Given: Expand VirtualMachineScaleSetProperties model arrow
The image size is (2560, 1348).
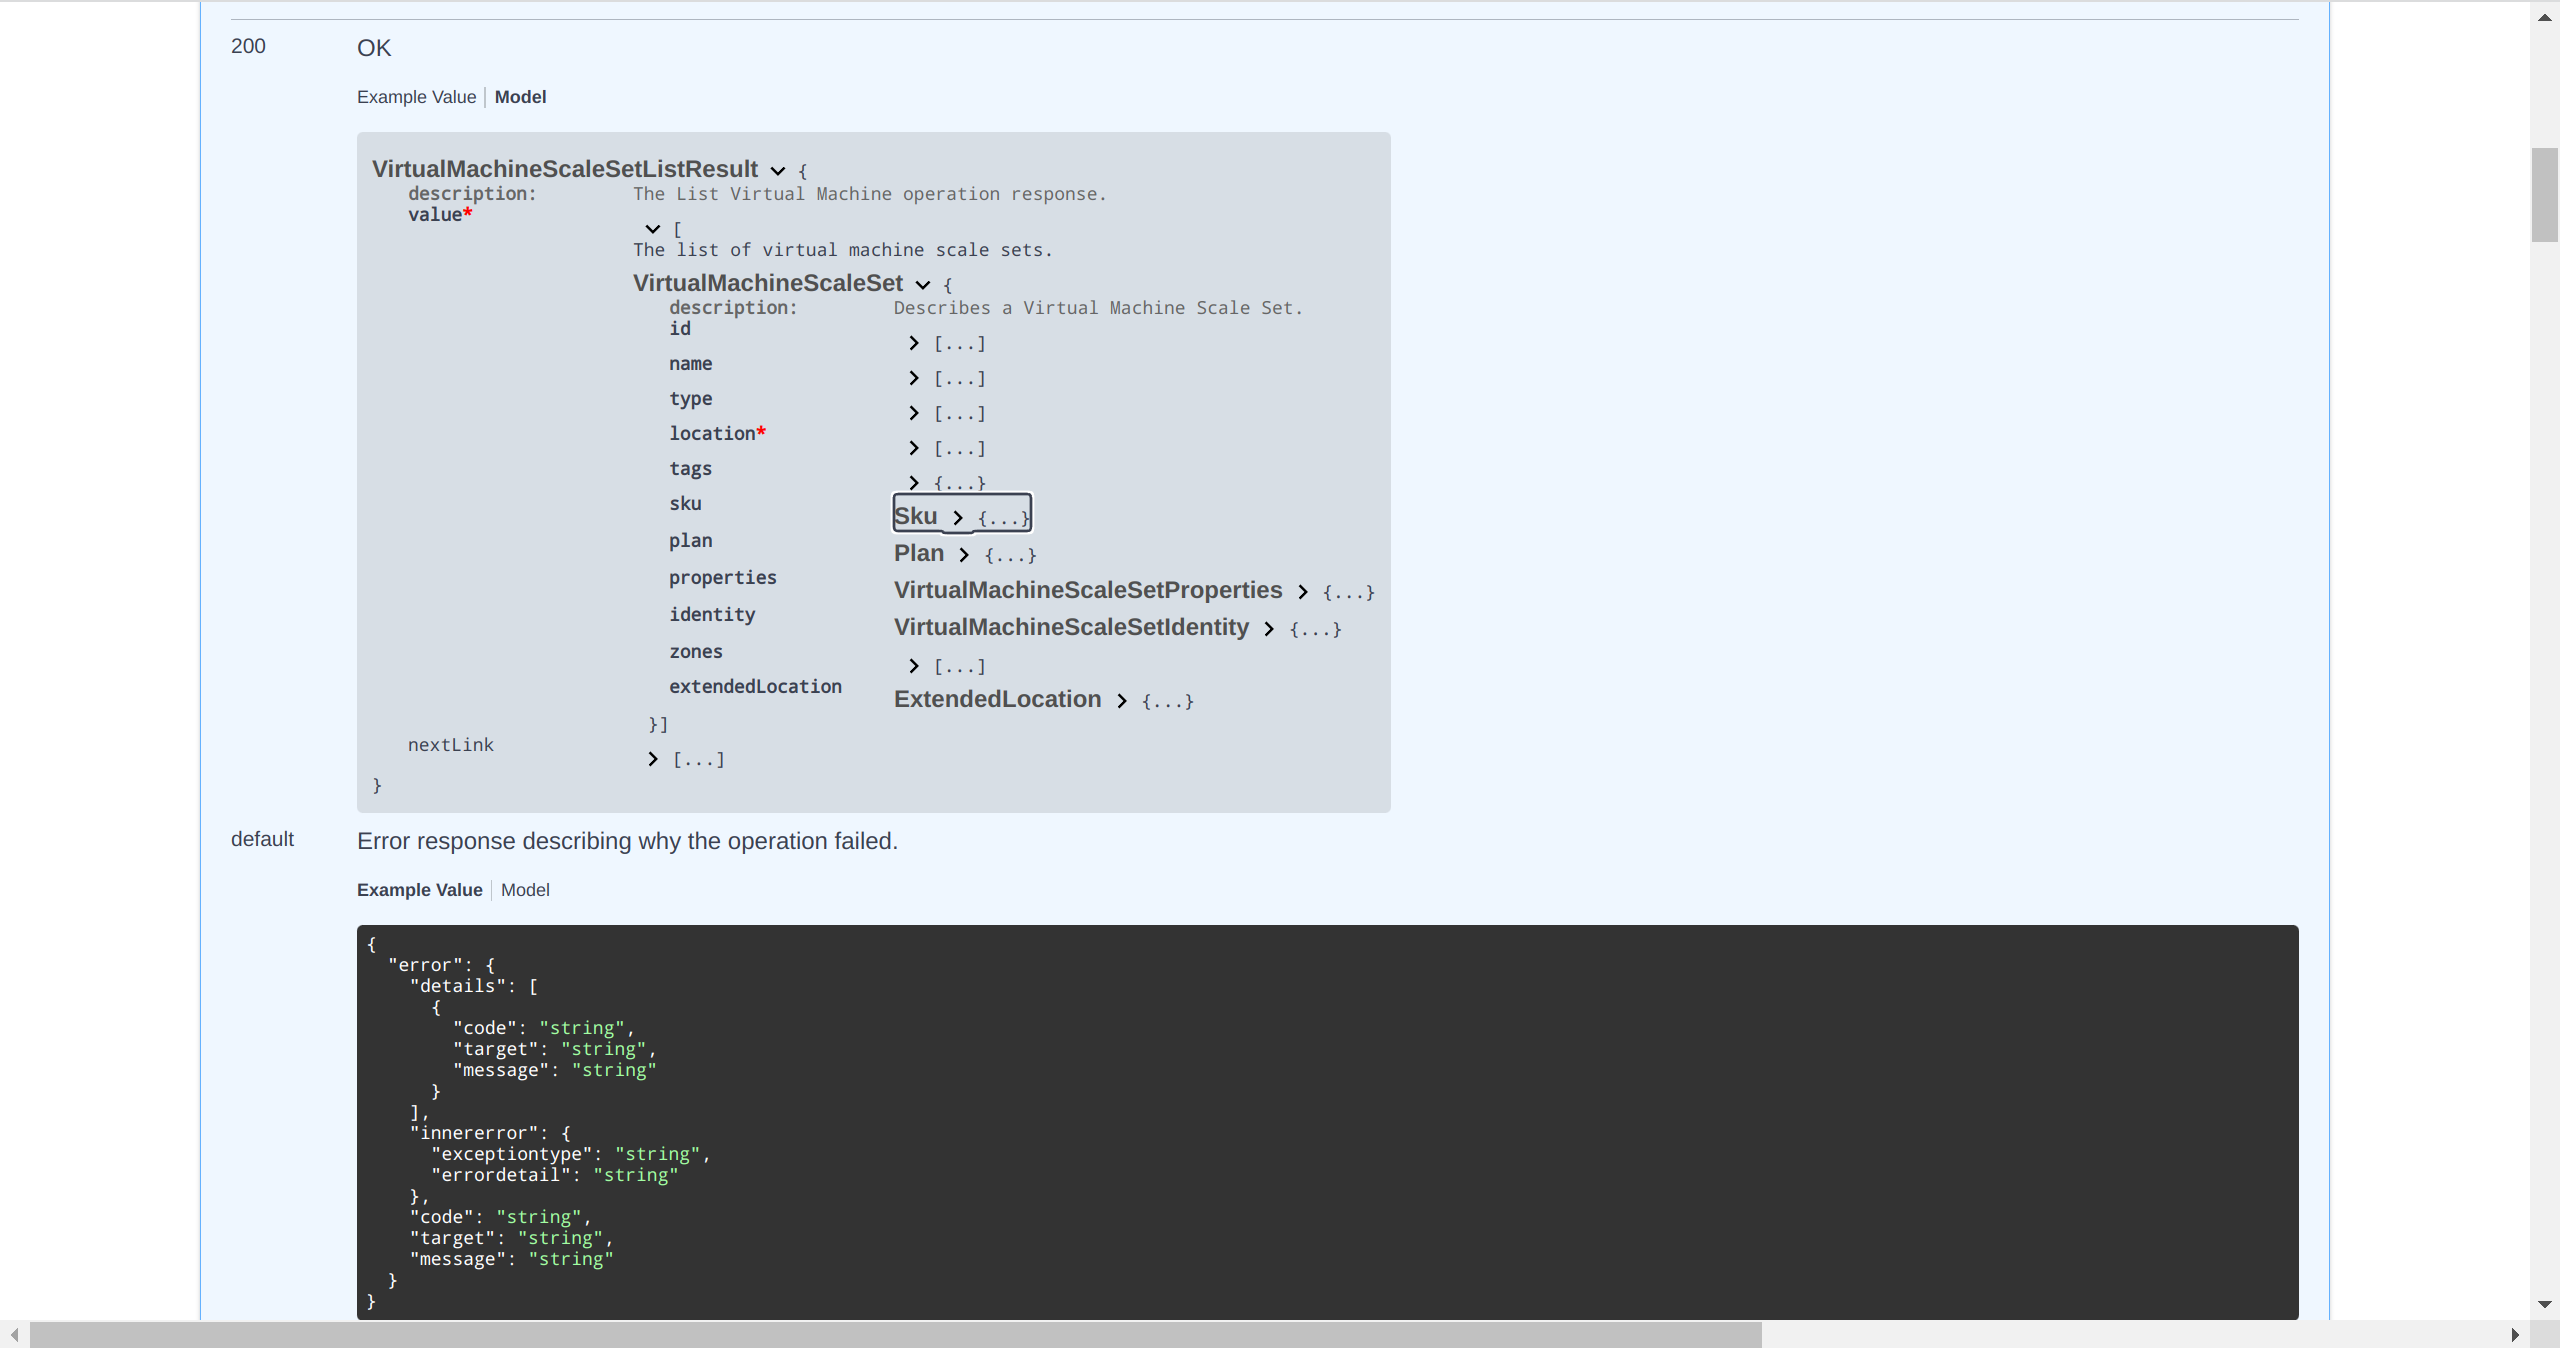Looking at the screenshot, I should pyautogui.click(x=1303, y=592).
